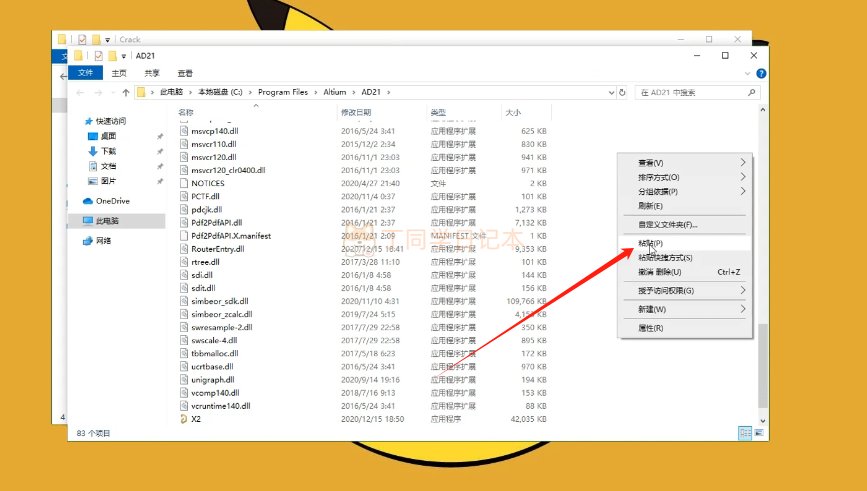This screenshot has width=867, height=491.
Task: Click the Up one level arrow
Action: point(125,92)
